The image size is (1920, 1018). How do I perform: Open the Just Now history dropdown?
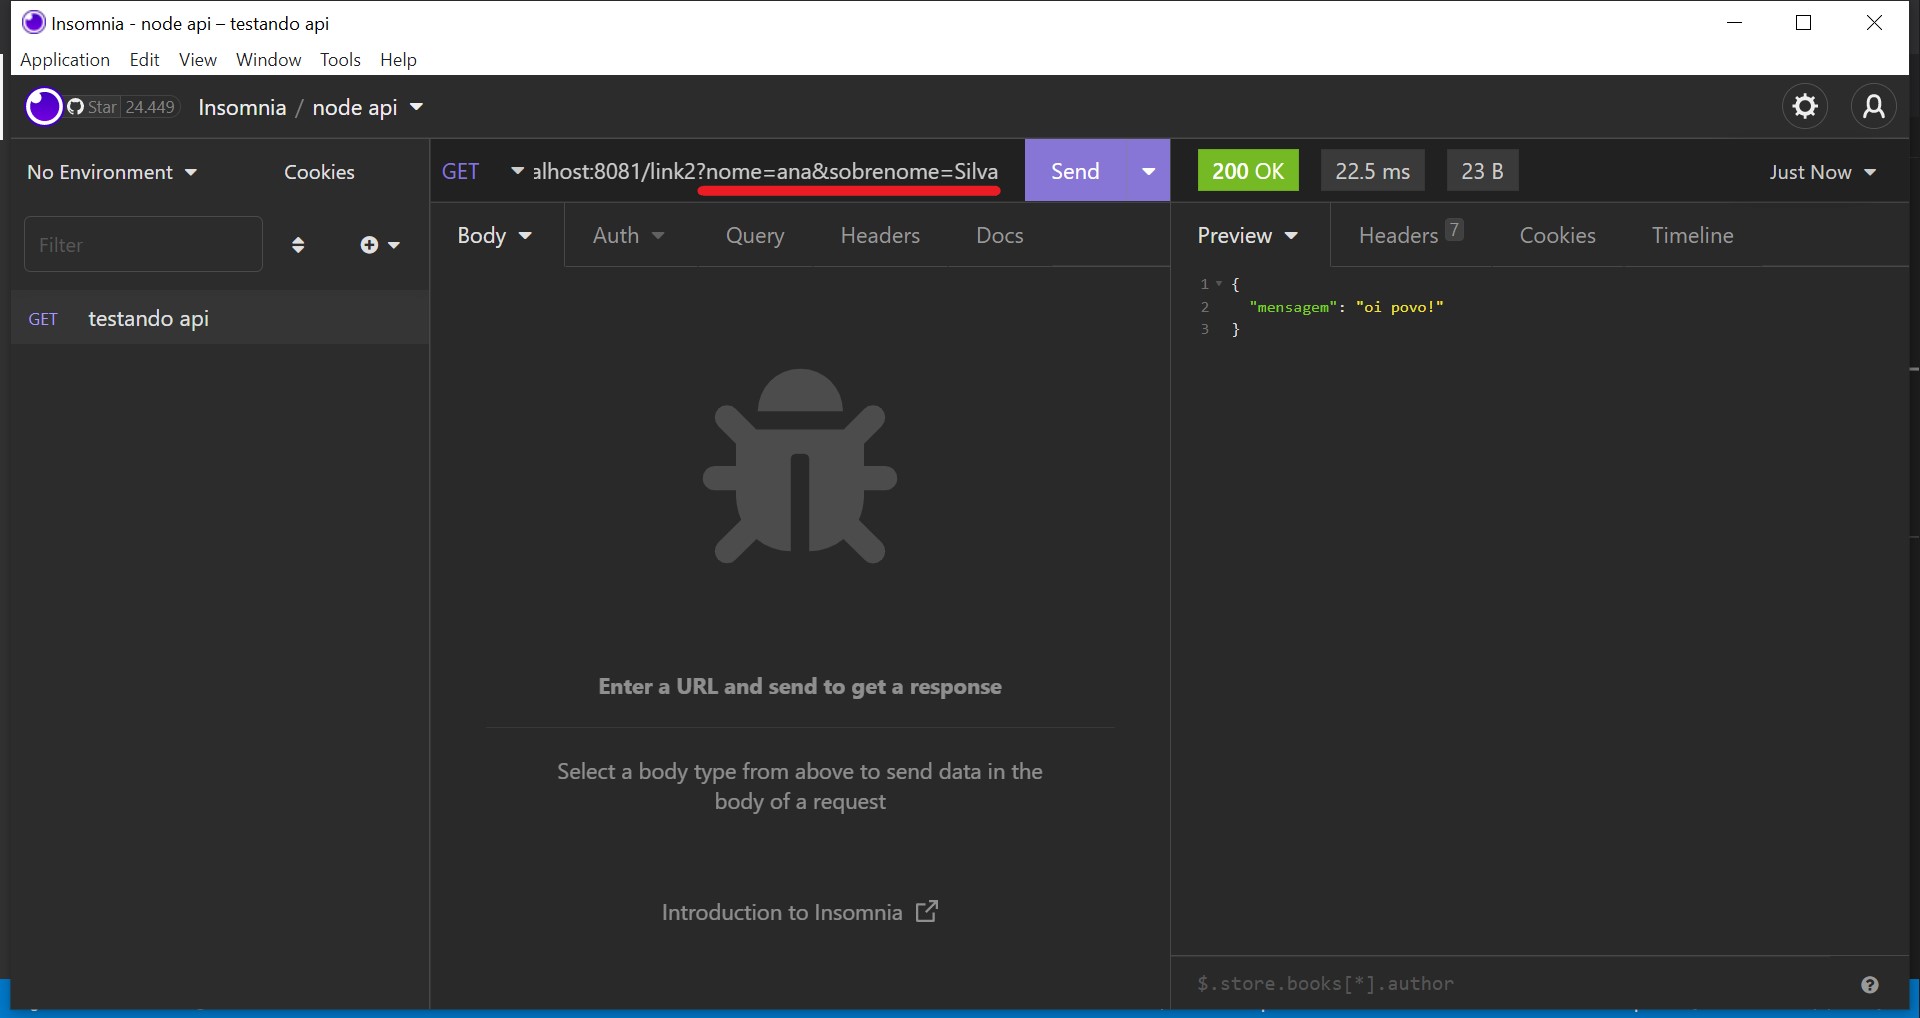(1822, 172)
